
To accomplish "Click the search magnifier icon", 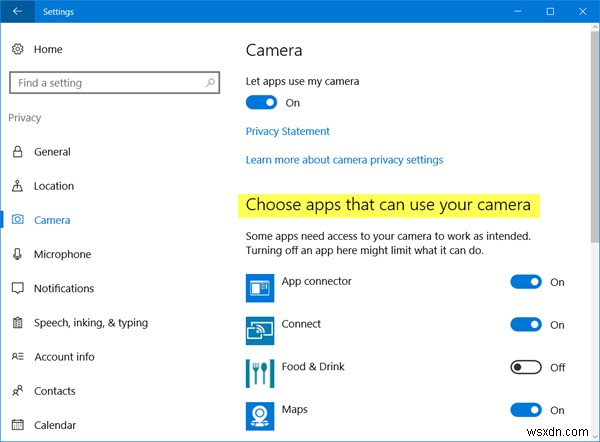I will point(210,82).
